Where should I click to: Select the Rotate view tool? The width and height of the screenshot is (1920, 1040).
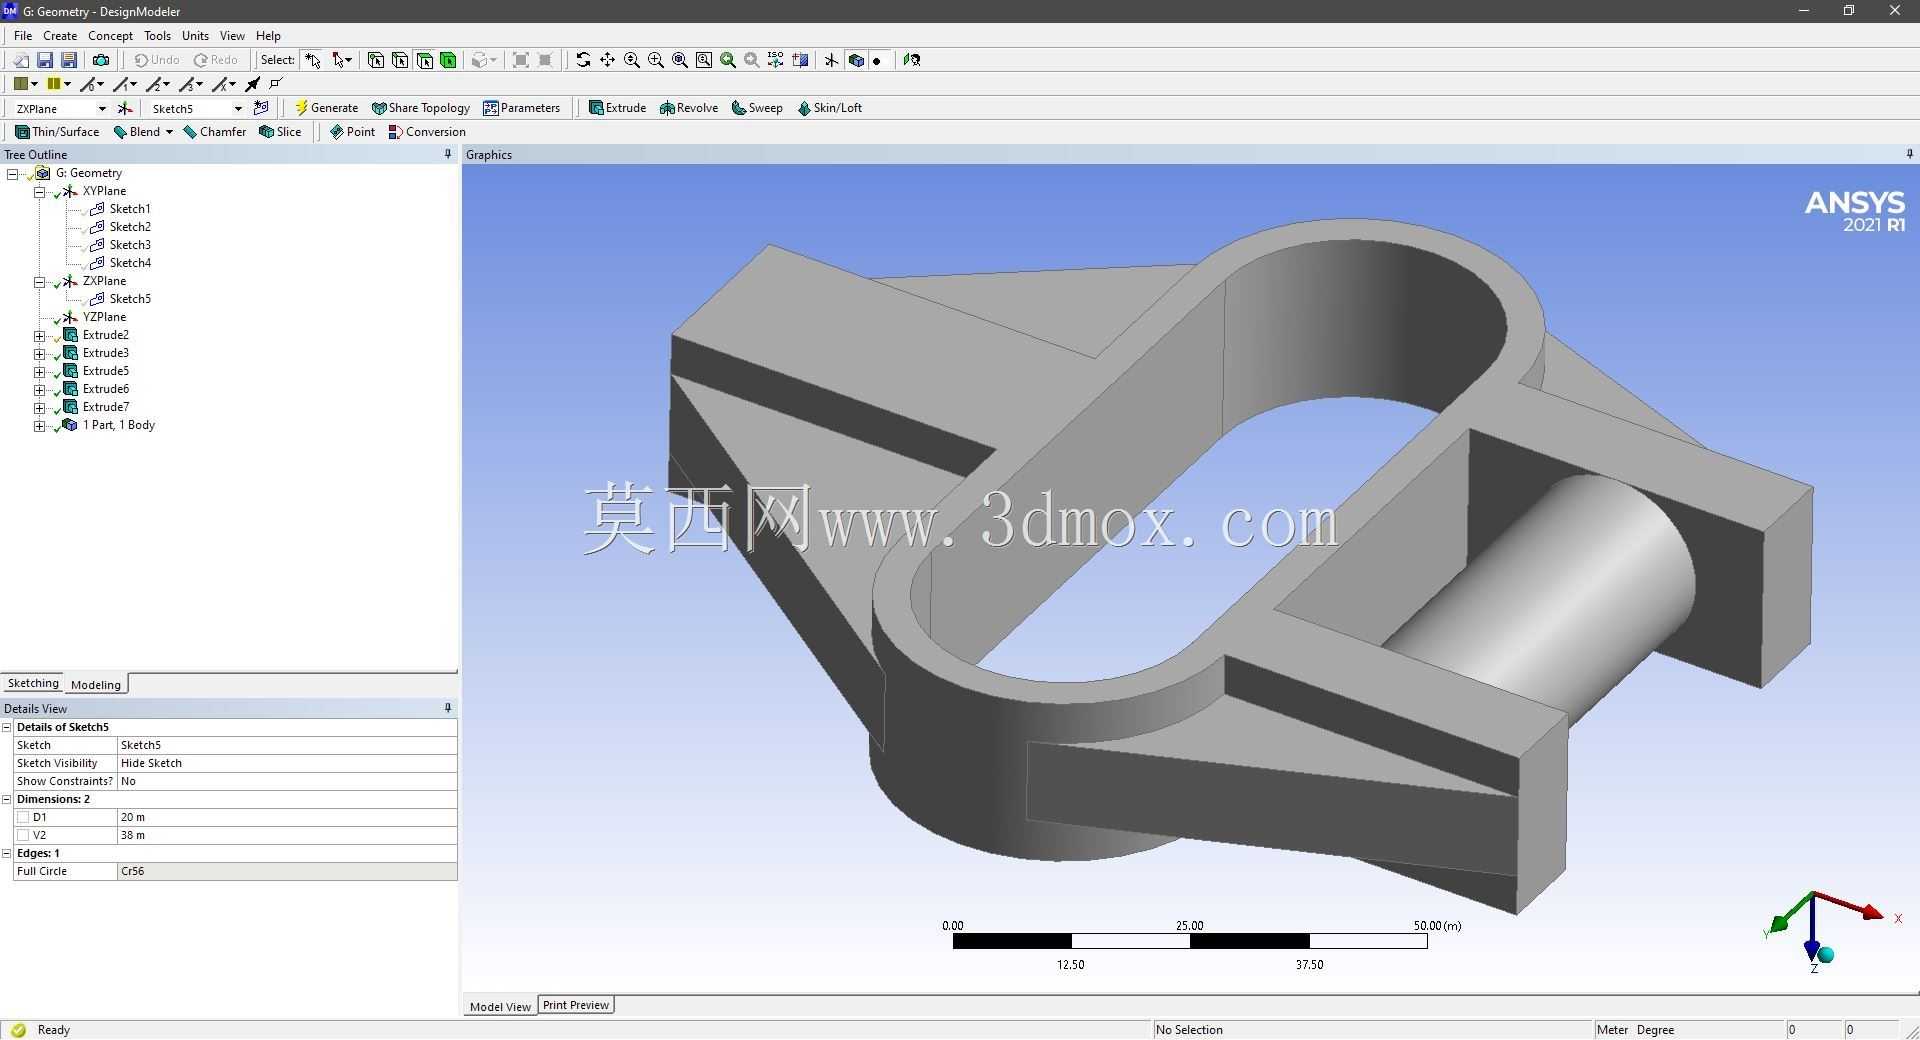click(583, 60)
